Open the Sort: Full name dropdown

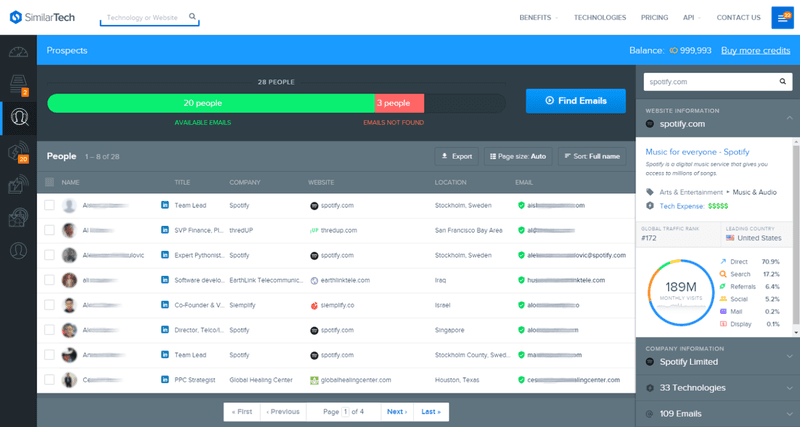point(592,157)
